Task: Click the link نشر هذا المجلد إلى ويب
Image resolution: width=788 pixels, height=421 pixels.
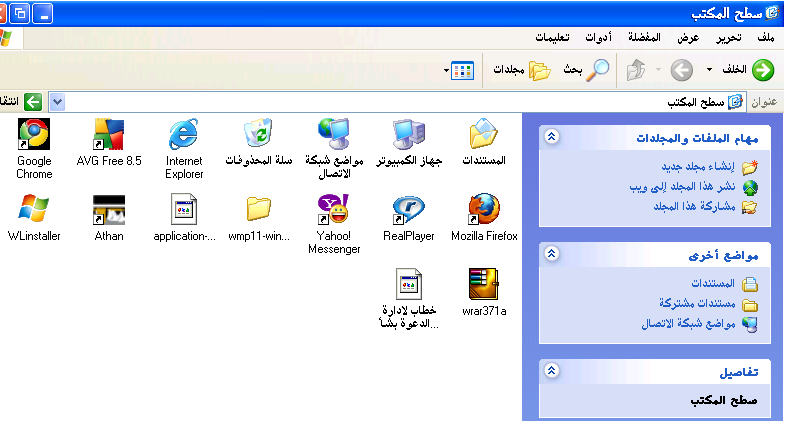Action: pyautogui.click(x=682, y=187)
